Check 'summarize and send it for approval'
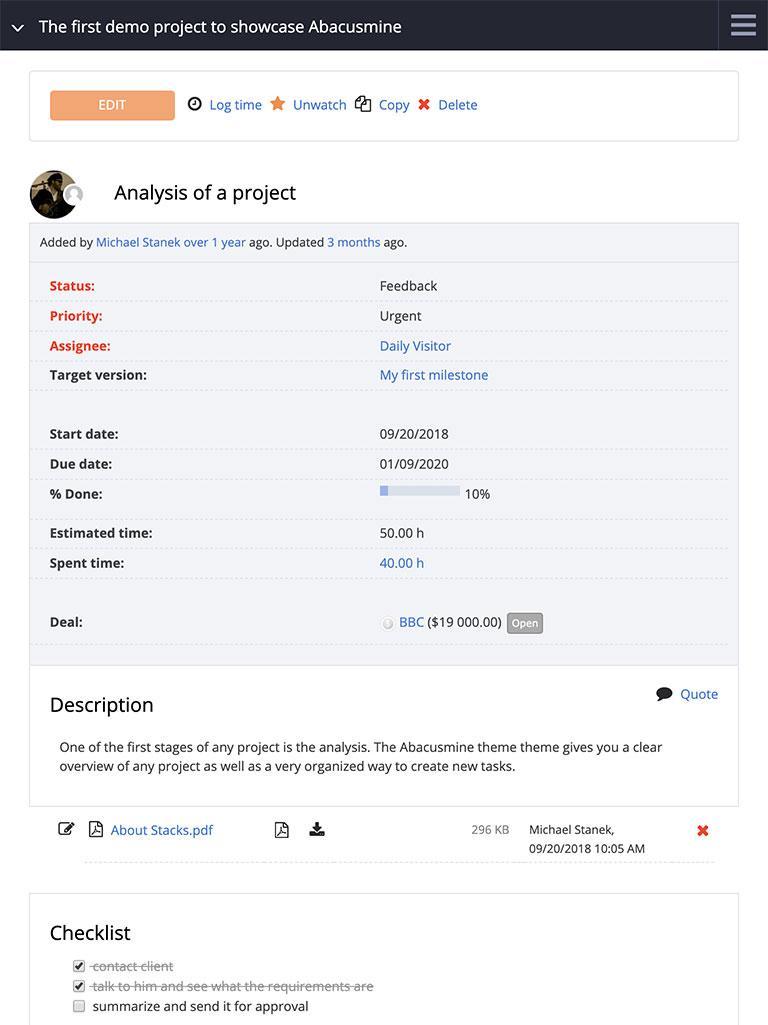 pyautogui.click(x=79, y=1006)
